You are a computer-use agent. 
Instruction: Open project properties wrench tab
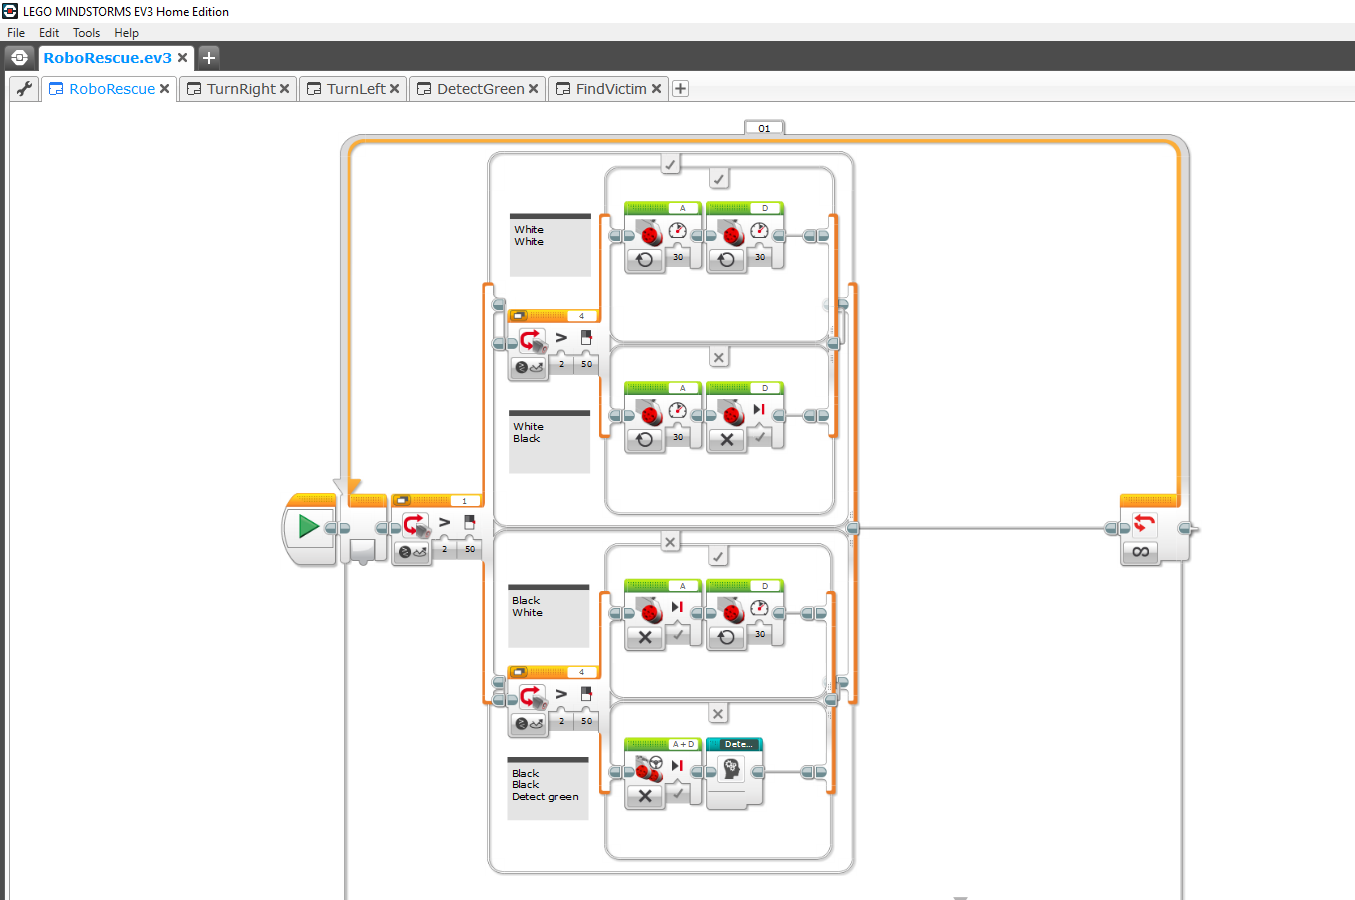(x=24, y=89)
